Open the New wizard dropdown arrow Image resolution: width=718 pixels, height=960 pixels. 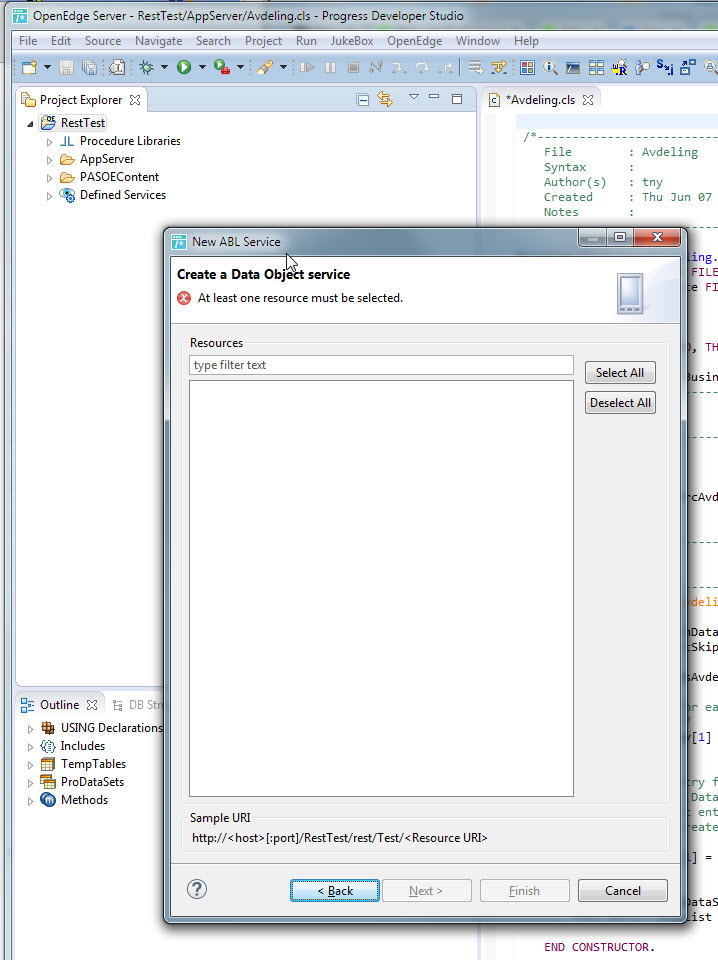pyautogui.click(x=47, y=67)
